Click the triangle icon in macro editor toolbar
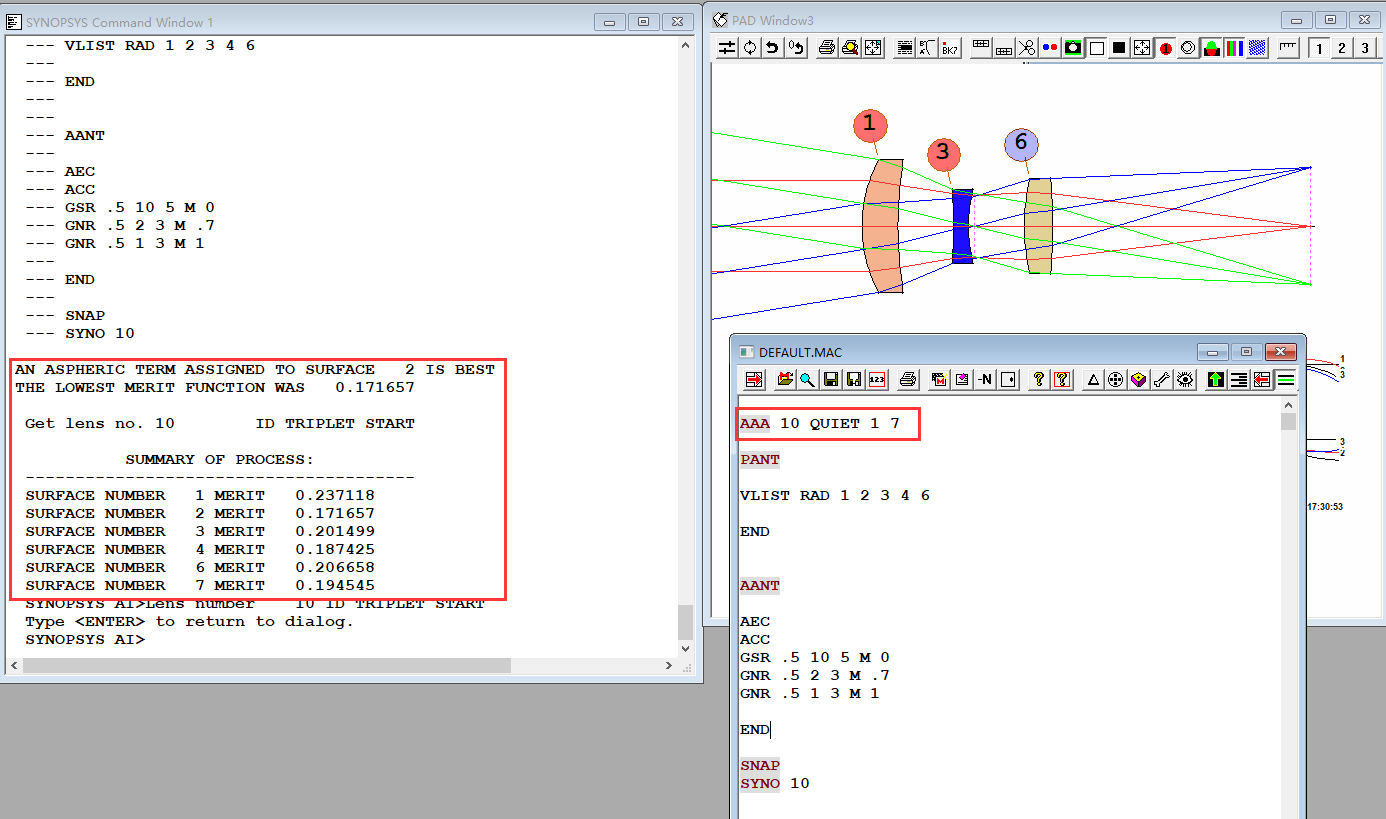Image resolution: width=1386 pixels, height=819 pixels. tap(1093, 379)
